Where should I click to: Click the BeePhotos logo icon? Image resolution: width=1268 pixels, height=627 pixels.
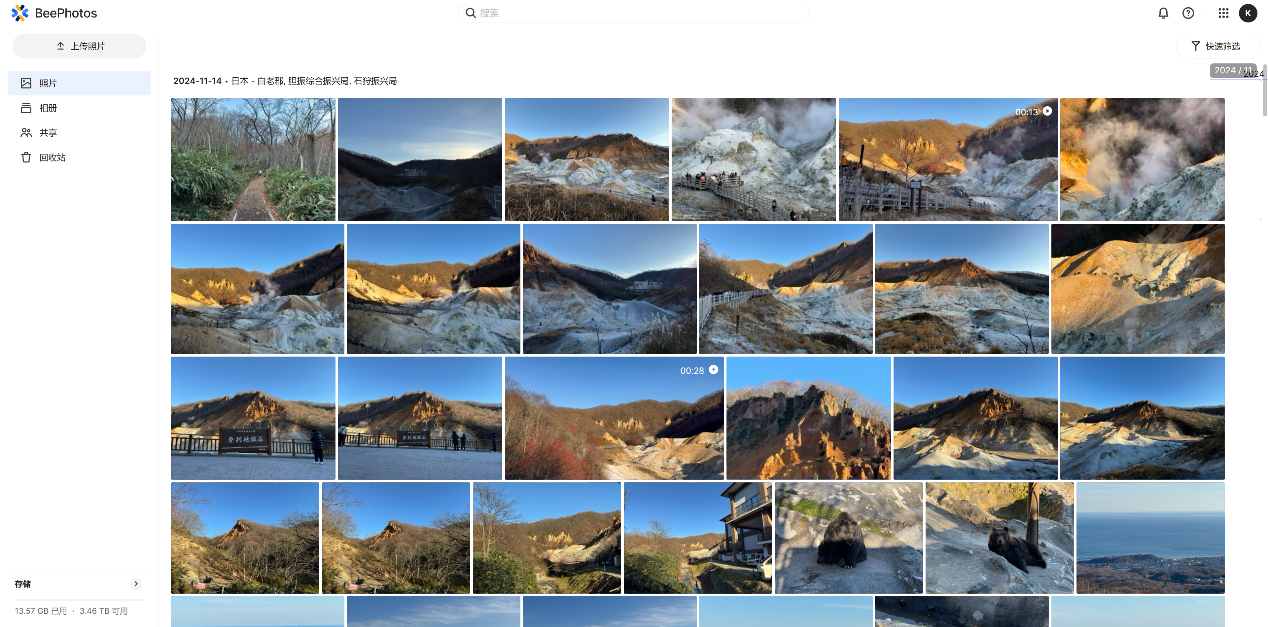click(20, 13)
